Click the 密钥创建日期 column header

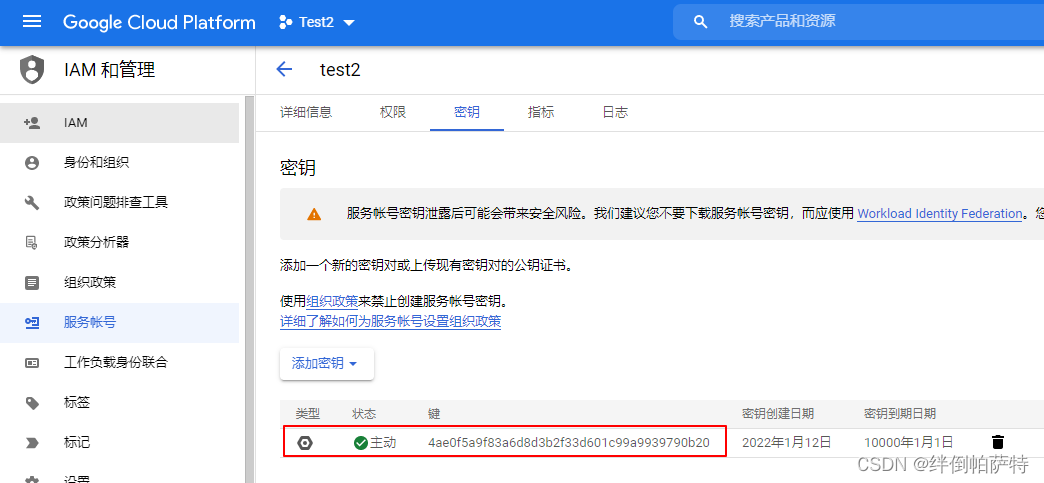tap(778, 414)
